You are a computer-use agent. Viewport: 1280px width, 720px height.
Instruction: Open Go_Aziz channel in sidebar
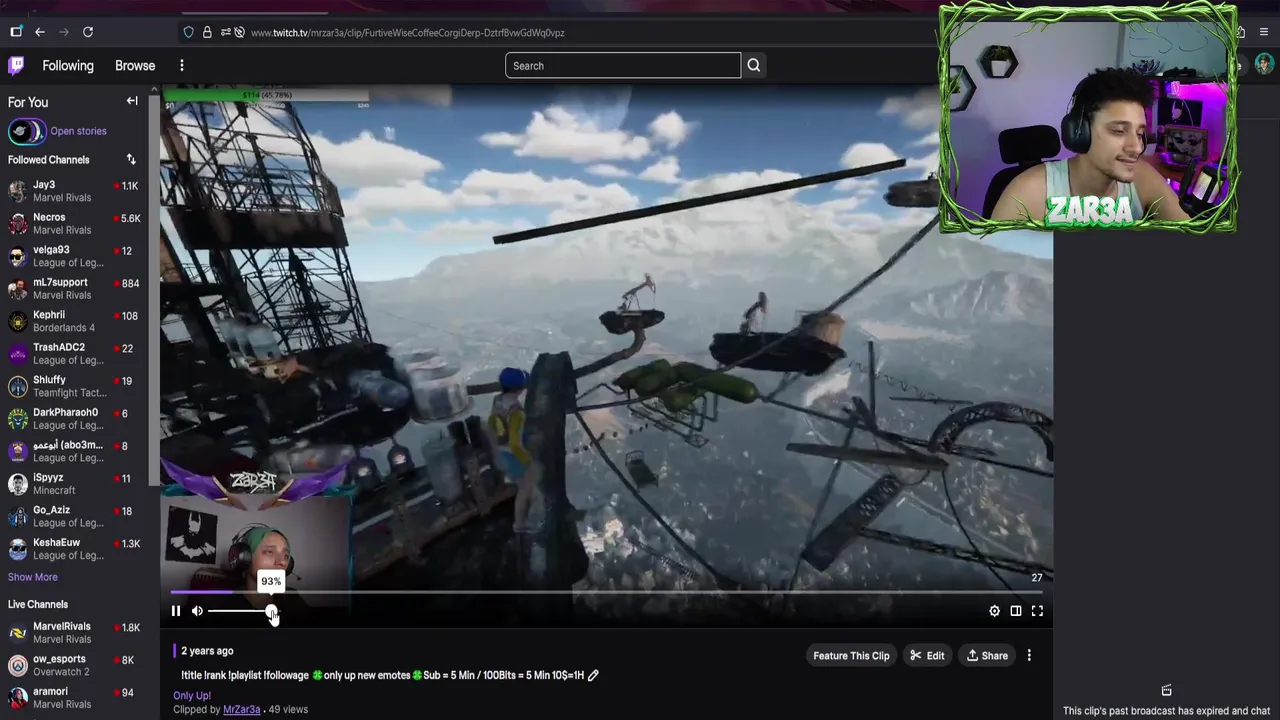click(x=74, y=516)
